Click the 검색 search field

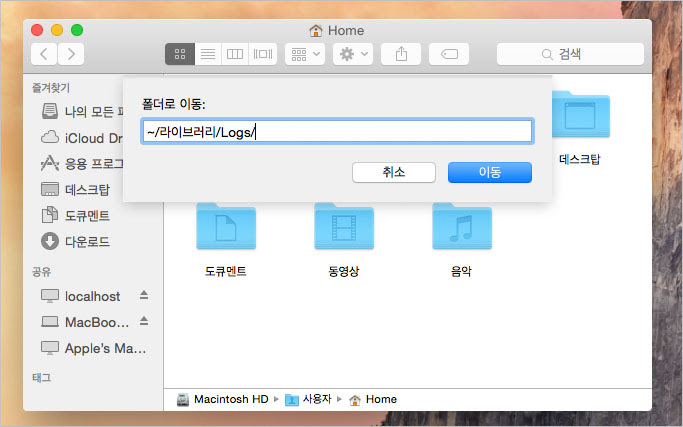tap(570, 54)
